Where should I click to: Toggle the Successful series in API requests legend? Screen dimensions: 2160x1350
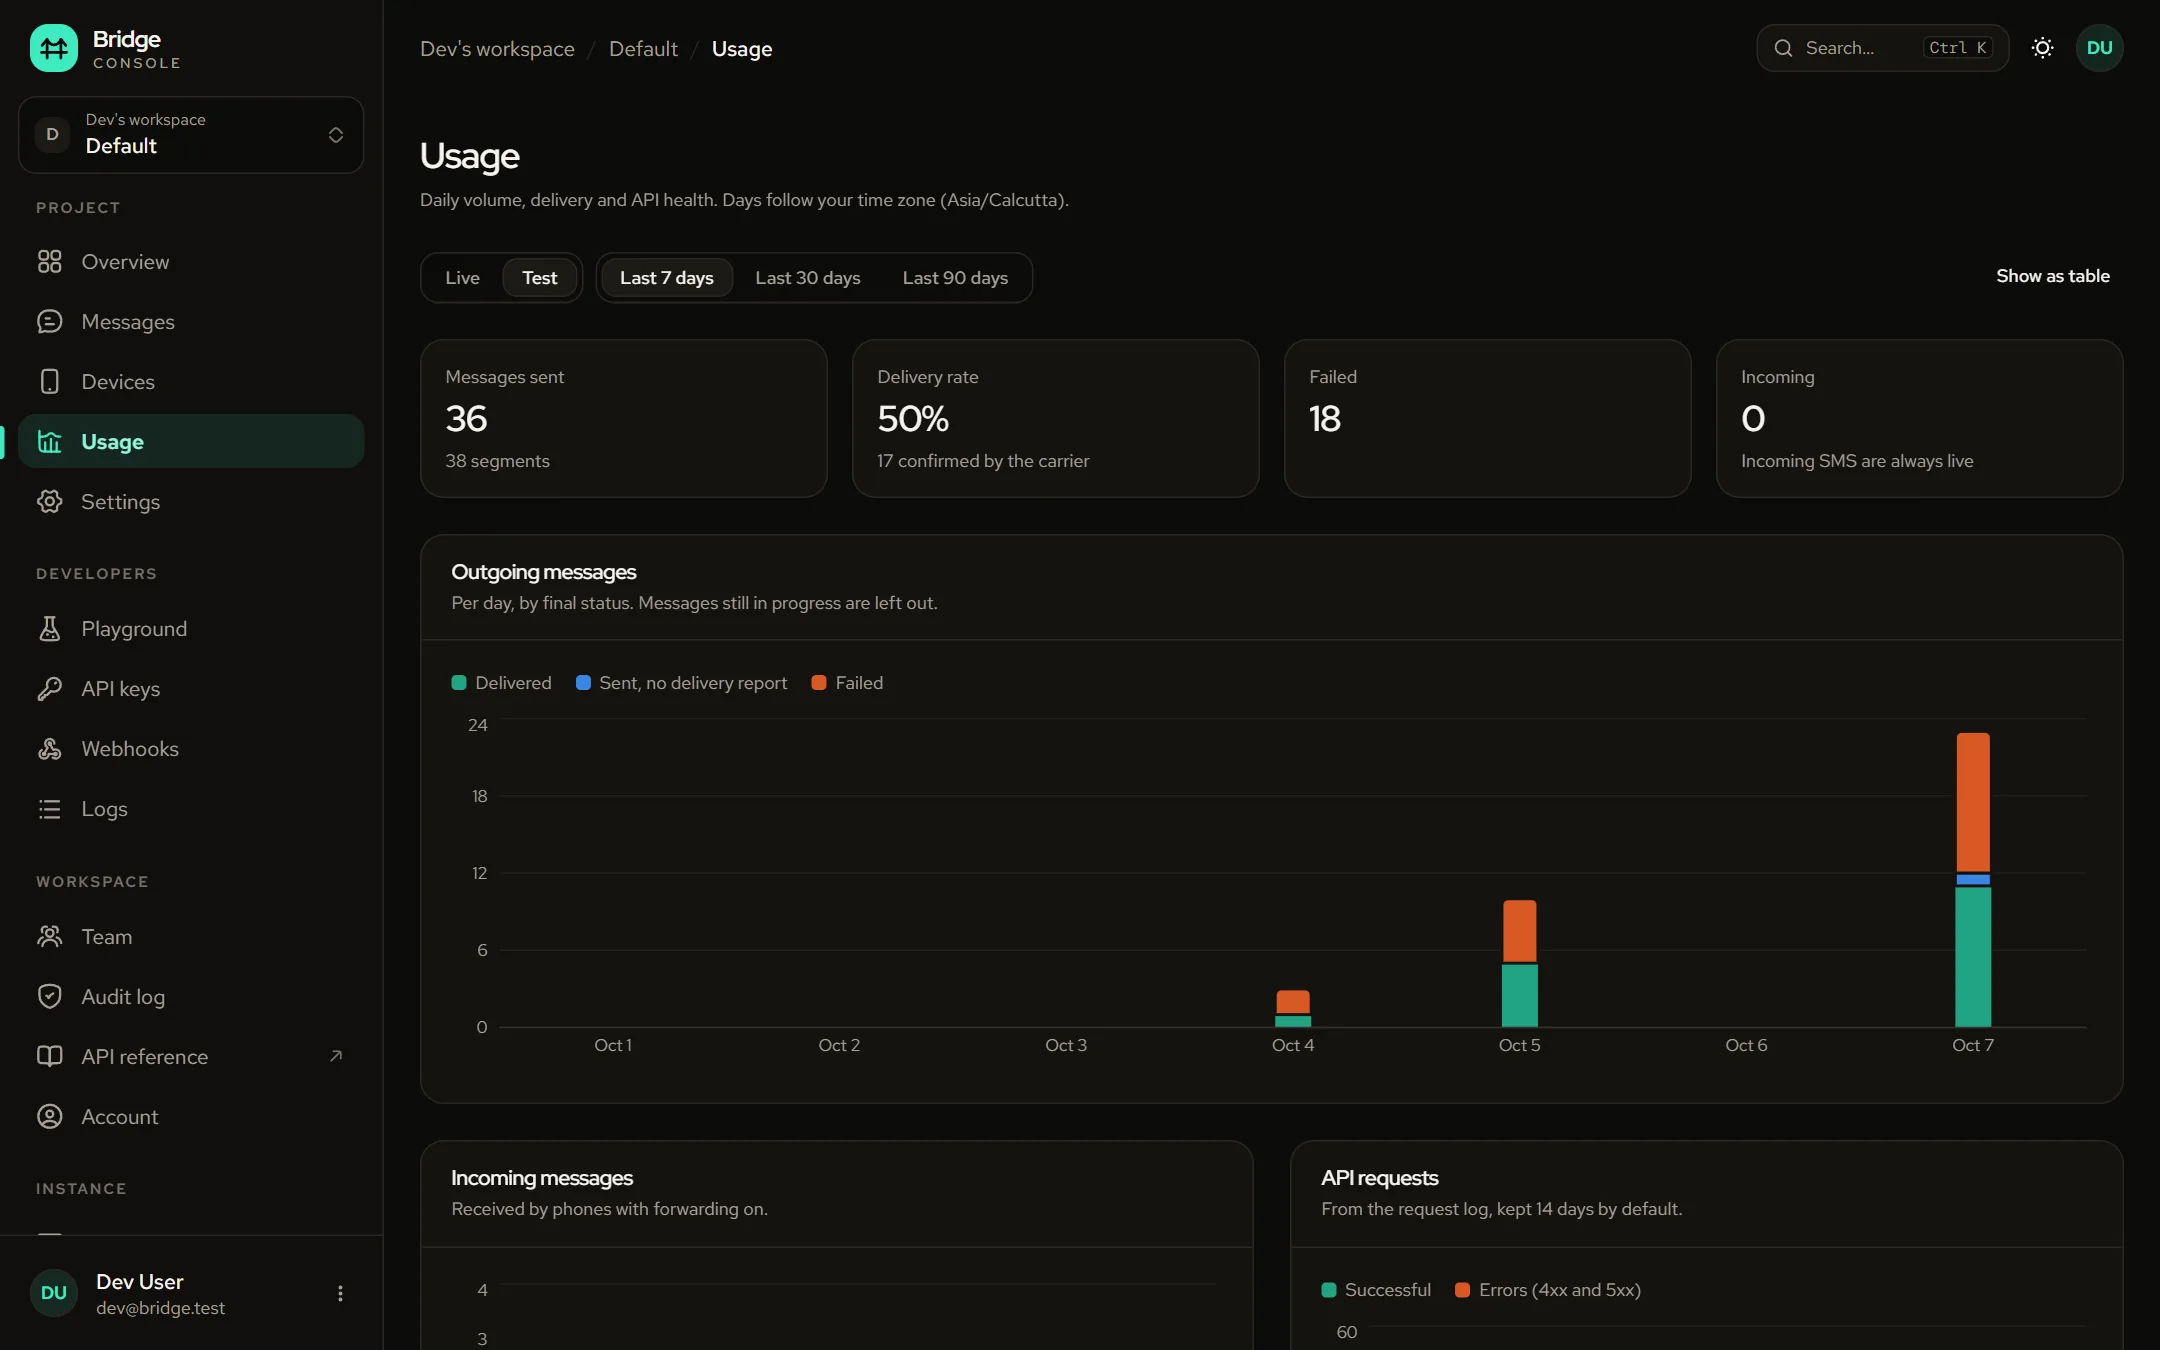pos(1376,1290)
